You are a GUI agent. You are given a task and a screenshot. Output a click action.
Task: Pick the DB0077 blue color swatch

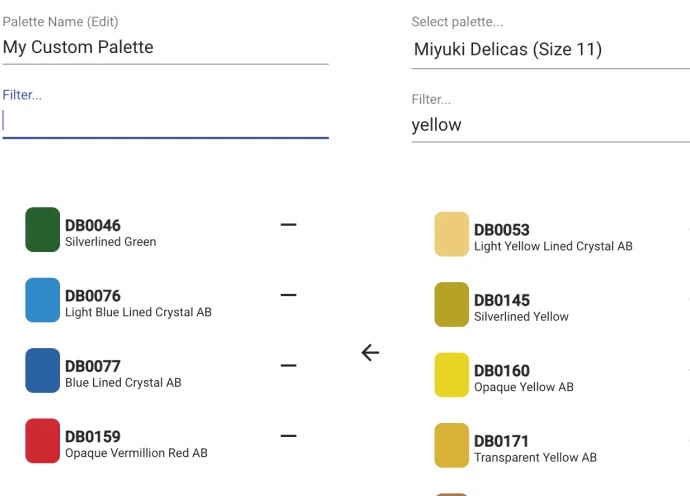(x=43, y=370)
